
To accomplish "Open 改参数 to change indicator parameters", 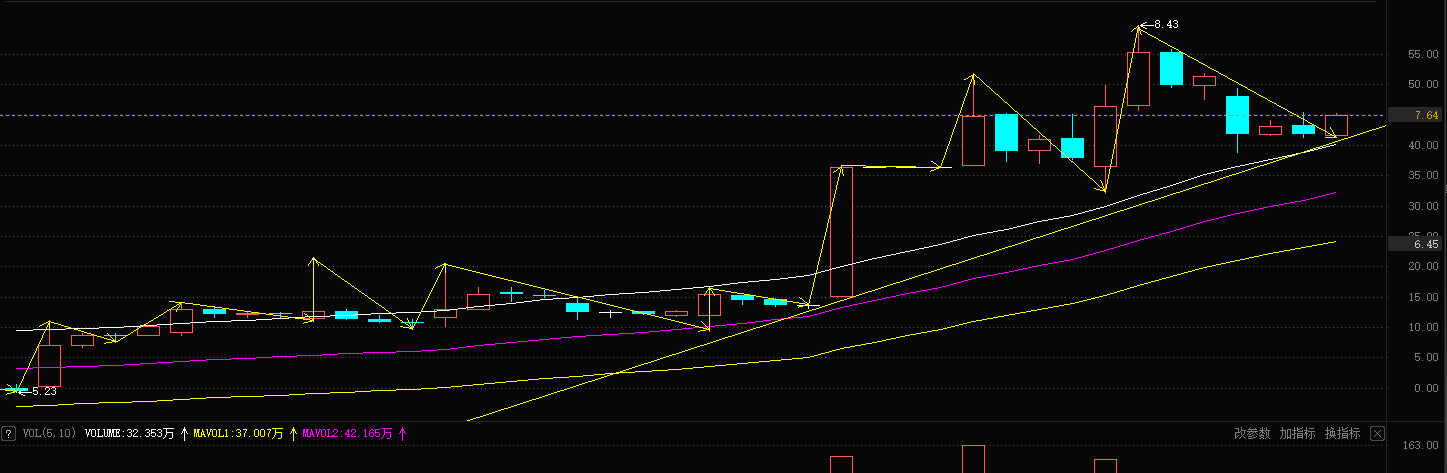I will tap(1253, 434).
